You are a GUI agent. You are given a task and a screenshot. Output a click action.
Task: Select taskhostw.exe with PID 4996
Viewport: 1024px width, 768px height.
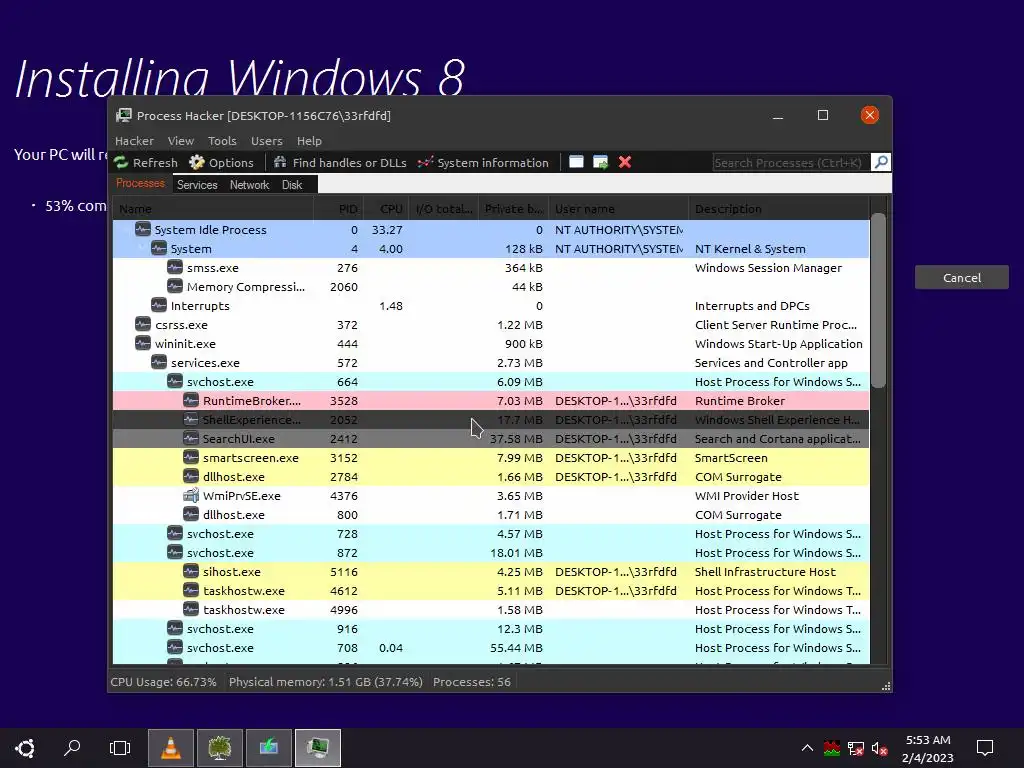(490, 609)
